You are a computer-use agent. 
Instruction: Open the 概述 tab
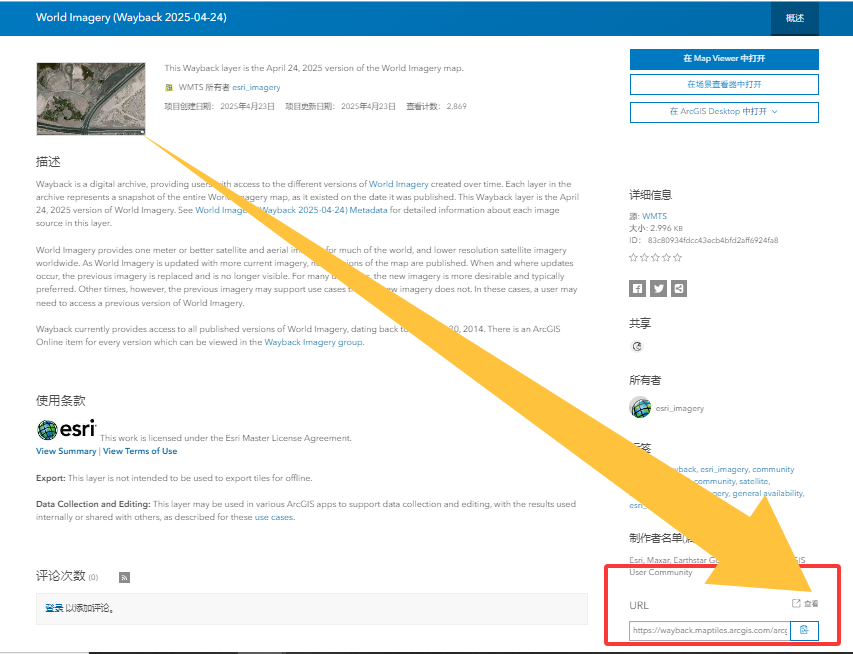[x=795, y=18]
